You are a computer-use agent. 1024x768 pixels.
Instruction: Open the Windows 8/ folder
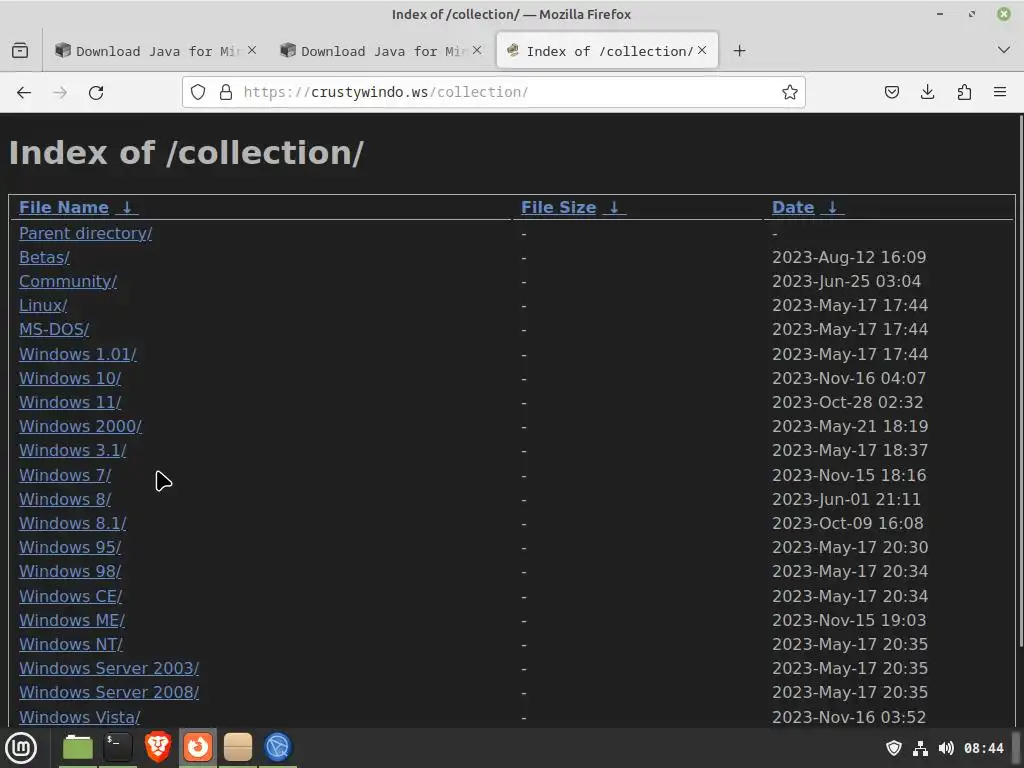(x=65, y=500)
